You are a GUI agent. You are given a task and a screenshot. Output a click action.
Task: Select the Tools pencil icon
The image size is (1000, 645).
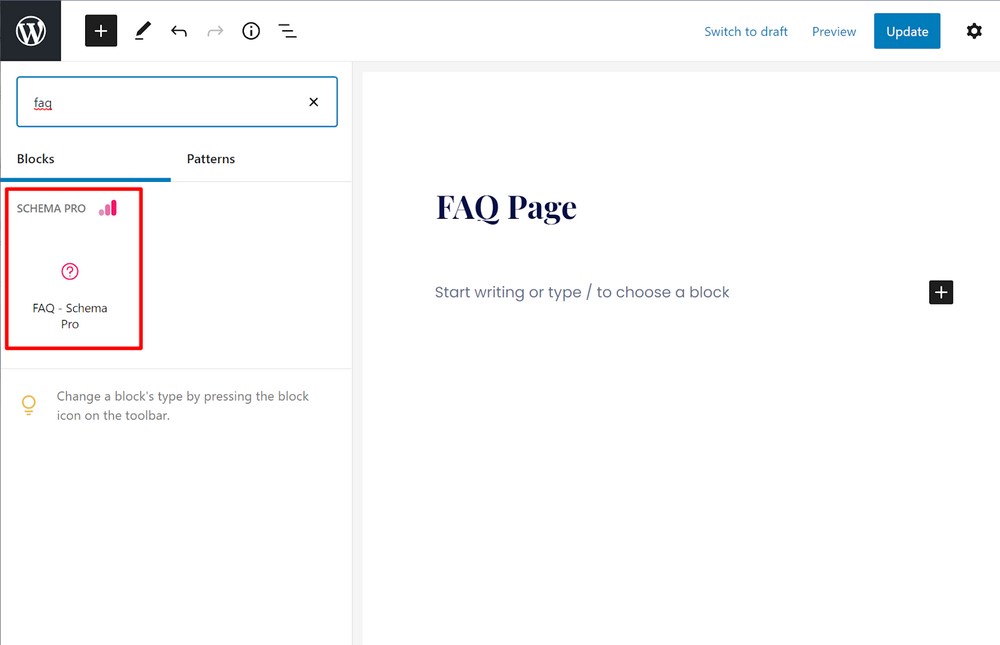pos(143,31)
